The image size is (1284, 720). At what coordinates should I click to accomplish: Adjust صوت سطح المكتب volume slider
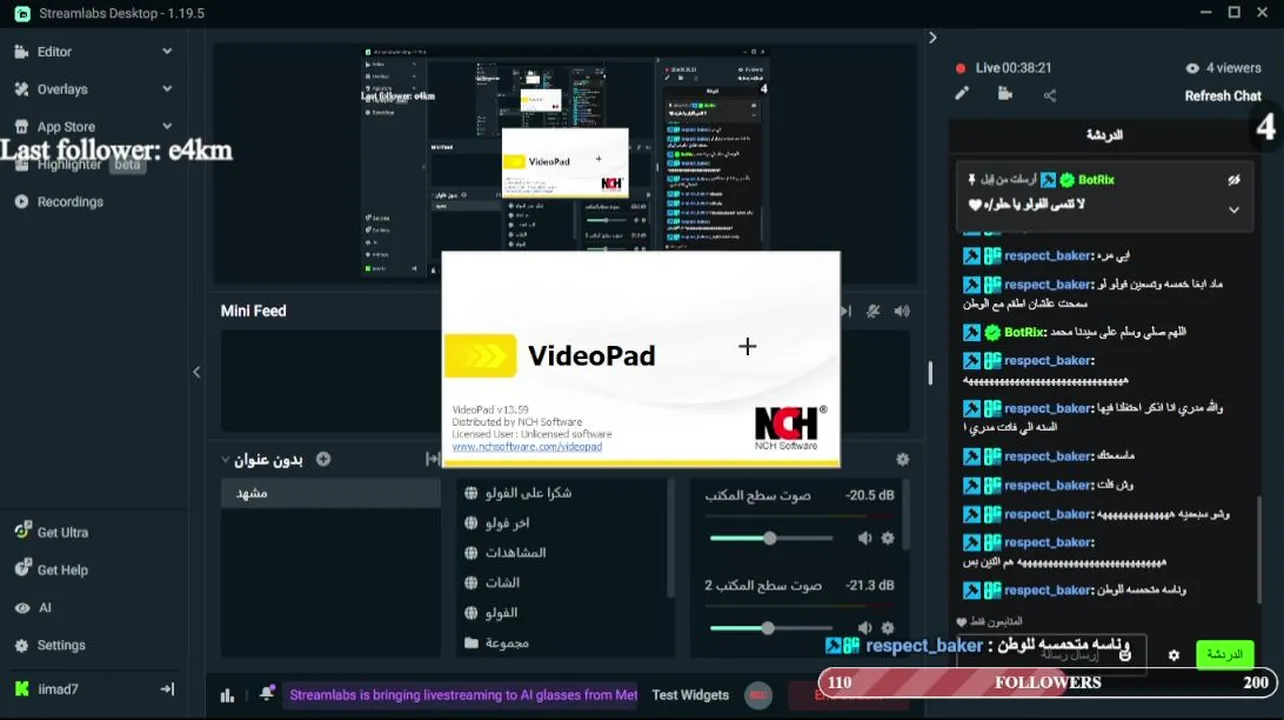[771, 538]
